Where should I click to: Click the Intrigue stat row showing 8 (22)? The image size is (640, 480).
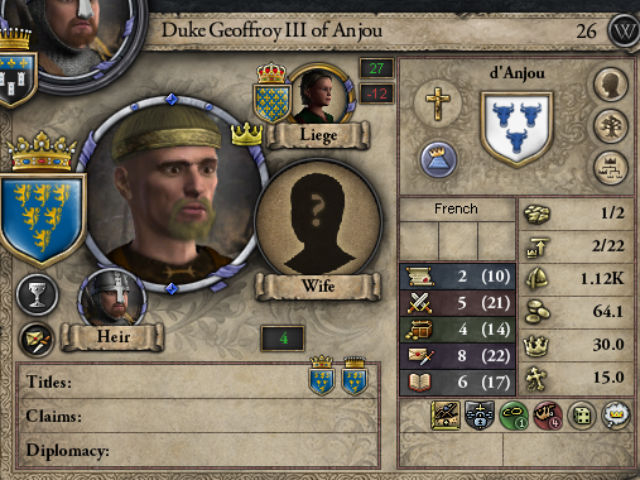458,356
